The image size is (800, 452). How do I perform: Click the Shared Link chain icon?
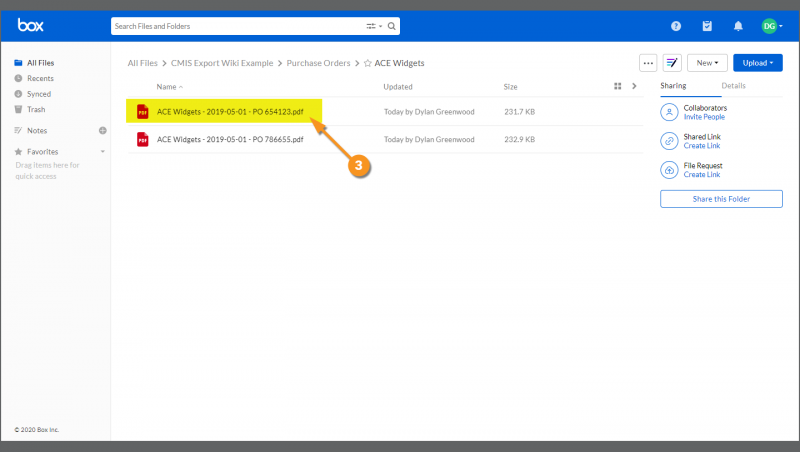669,141
